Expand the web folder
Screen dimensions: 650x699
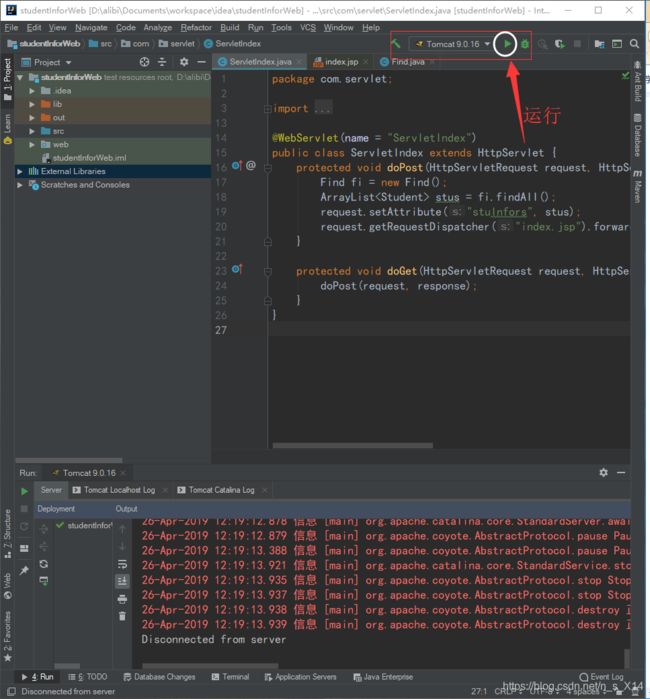tap(32, 144)
